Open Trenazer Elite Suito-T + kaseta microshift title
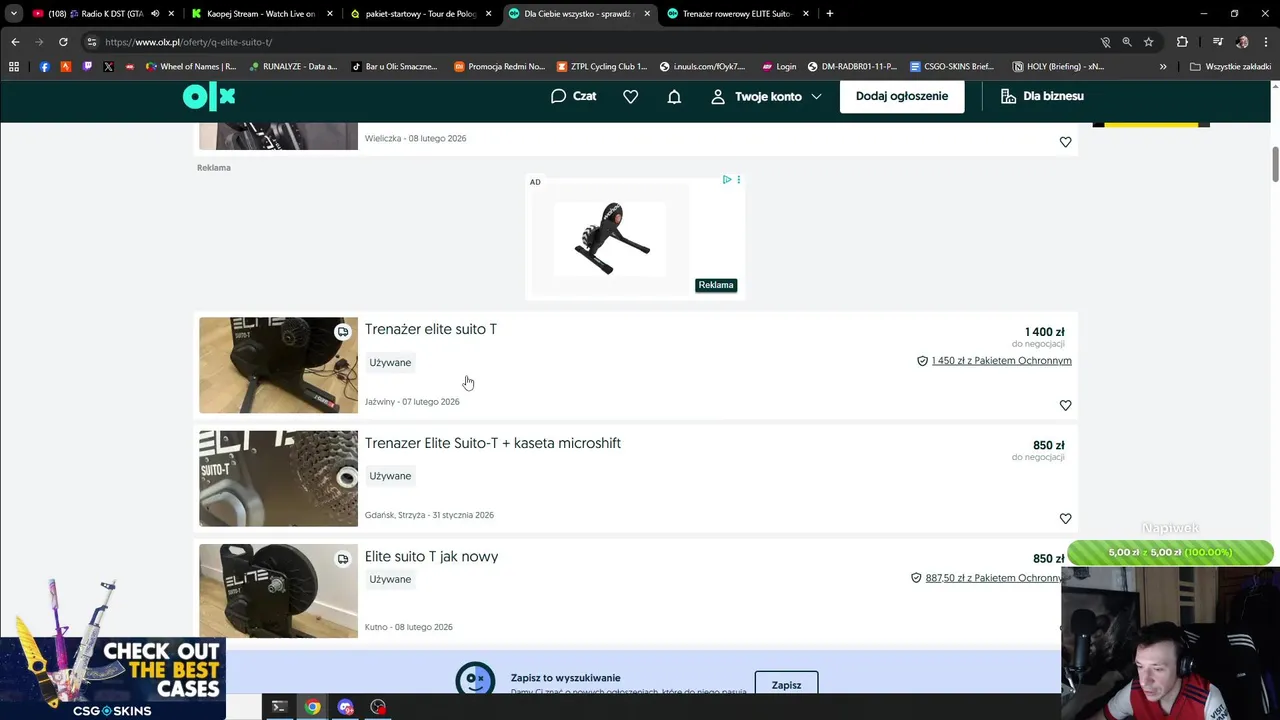The height and width of the screenshot is (720, 1280). tap(492, 443)
